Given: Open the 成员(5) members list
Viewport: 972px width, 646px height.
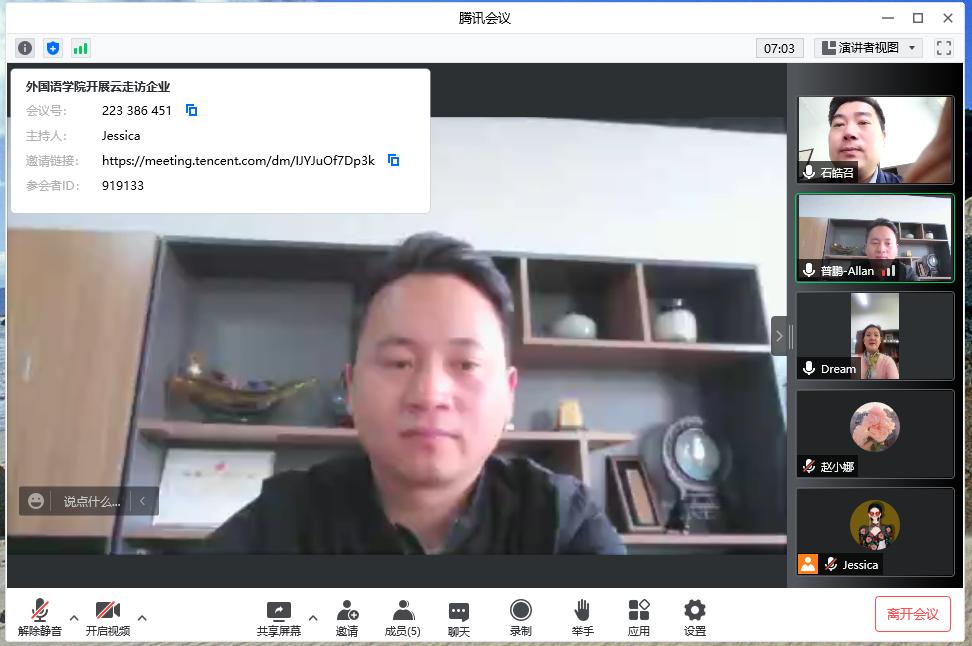Looking at the screenshot, I should pyautogui.click(x=403, y=617).
